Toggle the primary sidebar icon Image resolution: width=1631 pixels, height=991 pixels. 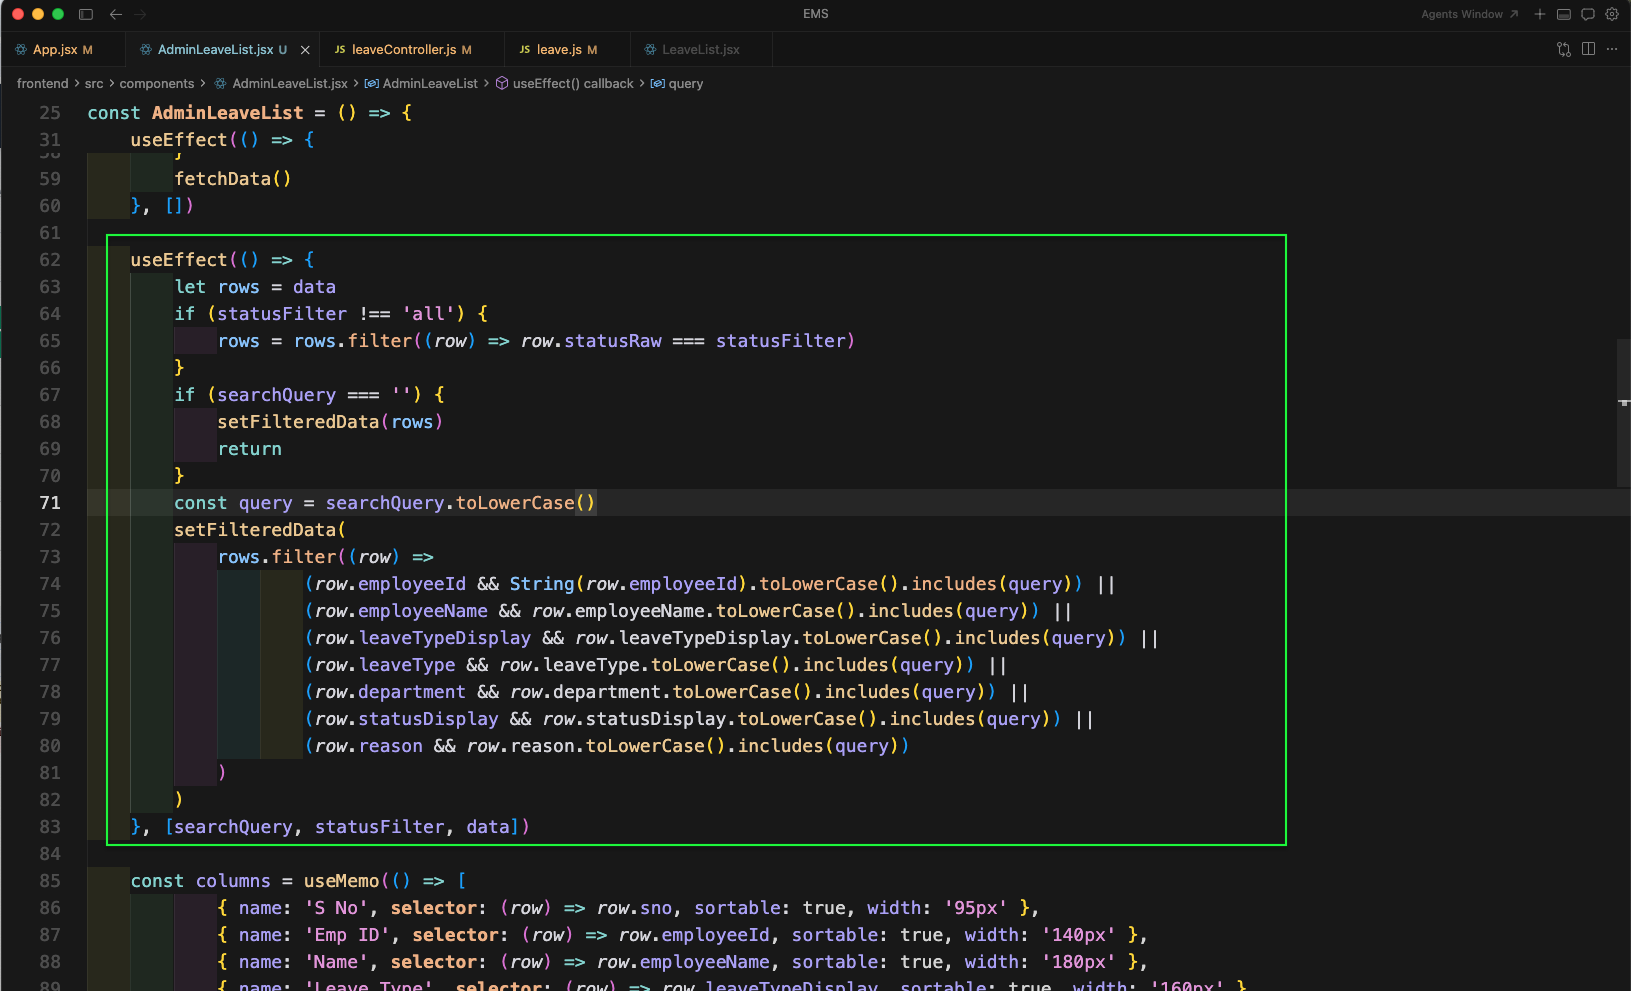coord(86,14)
